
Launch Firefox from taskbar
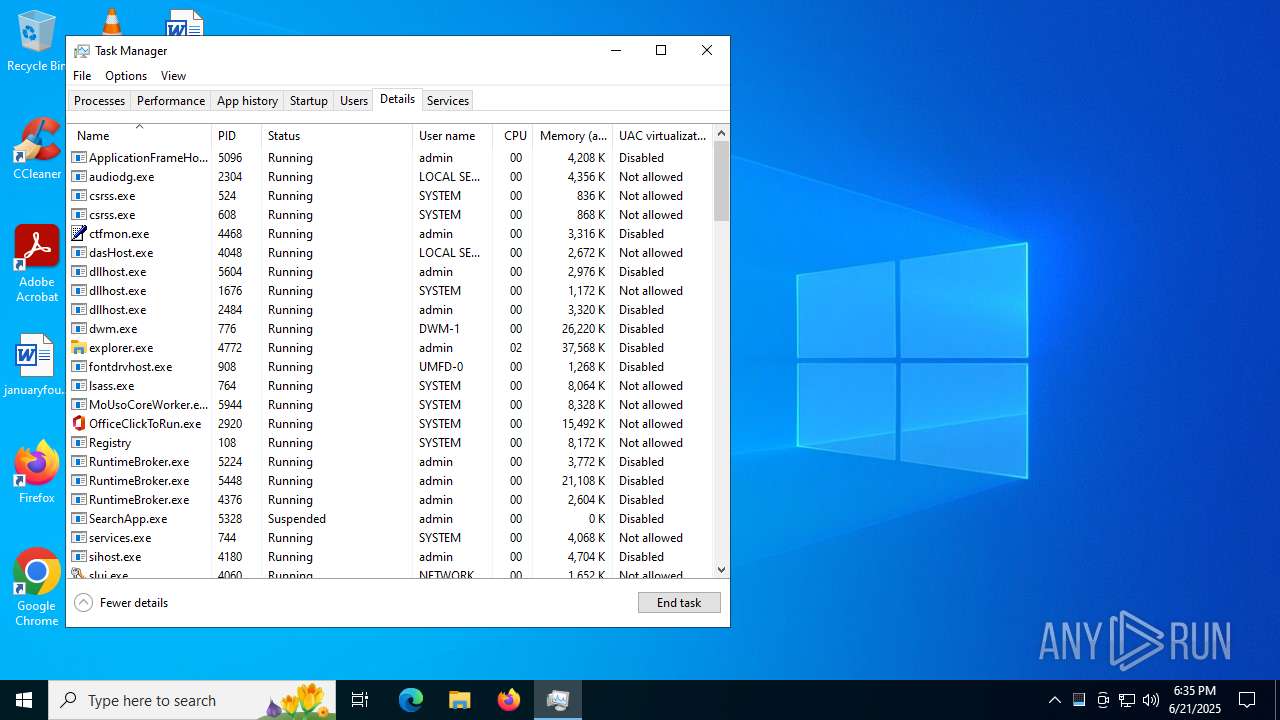pyautogui.click(x=509, y=700)
